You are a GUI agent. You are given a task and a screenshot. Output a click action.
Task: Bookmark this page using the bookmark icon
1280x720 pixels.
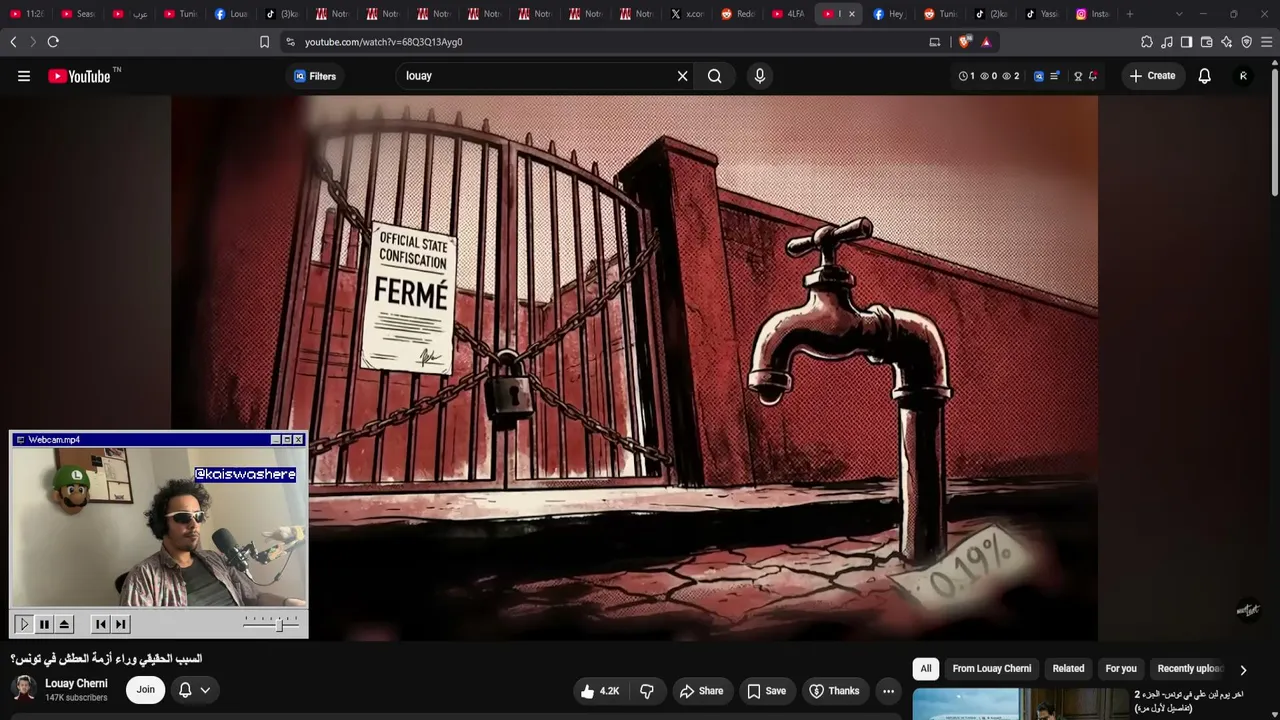tap(264, 42)
